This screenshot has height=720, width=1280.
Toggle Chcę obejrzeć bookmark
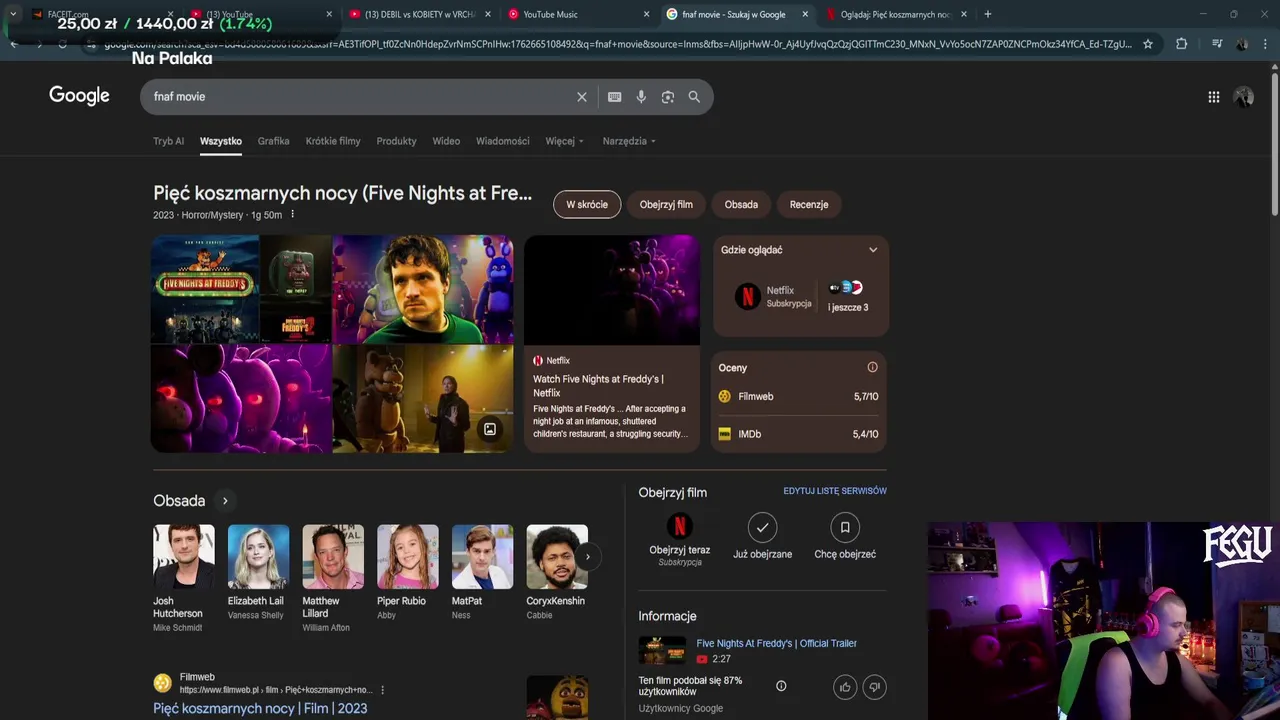click(x=845, y=526)
